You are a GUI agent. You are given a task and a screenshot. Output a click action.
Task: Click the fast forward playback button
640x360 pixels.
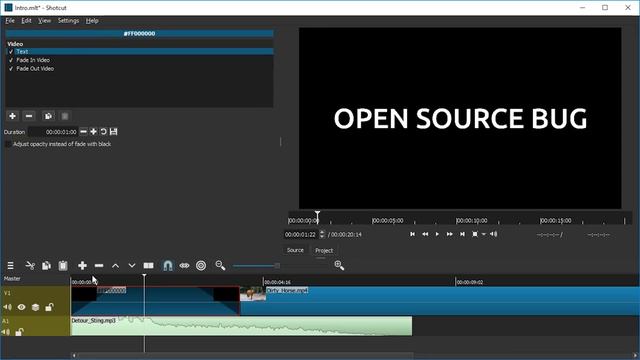click(449, 234)
